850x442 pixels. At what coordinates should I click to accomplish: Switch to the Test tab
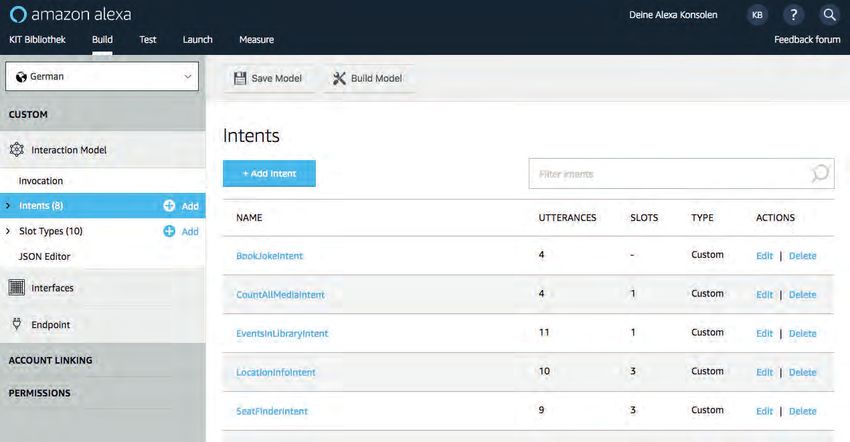[x=148, y=40]
